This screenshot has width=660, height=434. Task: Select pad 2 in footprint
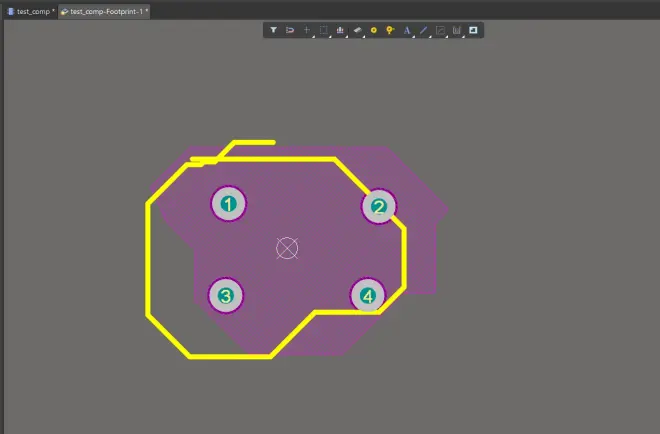pyautogui.click(x=379, y=207)
